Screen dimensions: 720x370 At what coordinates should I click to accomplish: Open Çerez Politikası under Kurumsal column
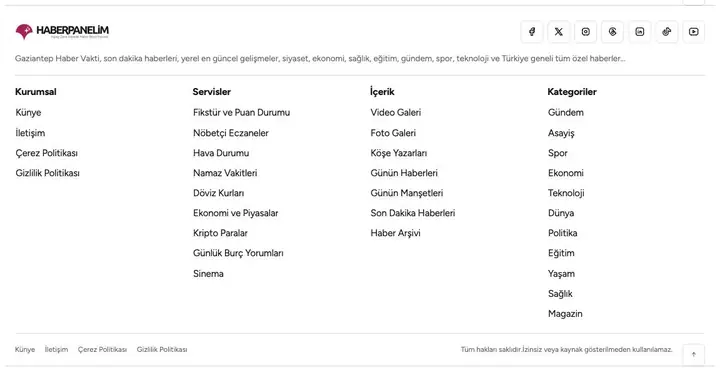(46, 153)
